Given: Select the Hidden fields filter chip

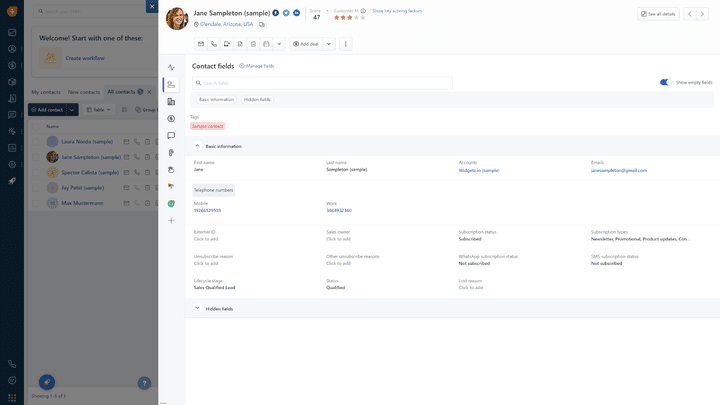Looking at the screenshot, I should (257, 100).
